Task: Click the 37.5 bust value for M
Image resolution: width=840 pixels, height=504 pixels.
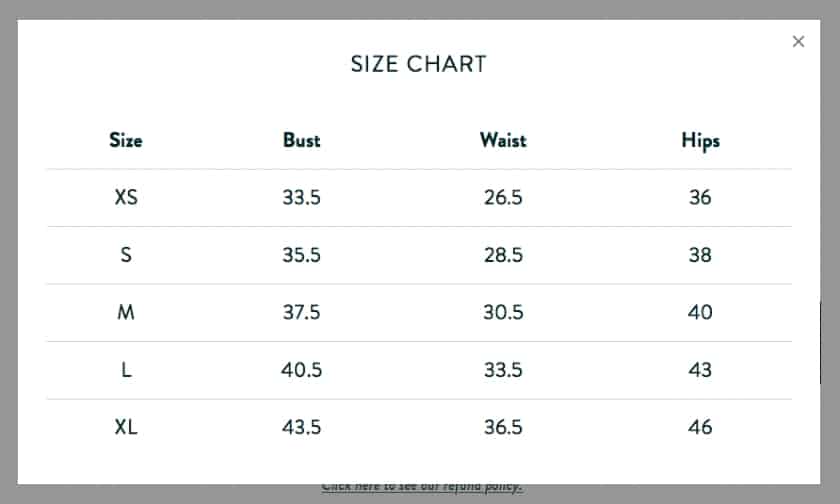Action: point(302,312)
